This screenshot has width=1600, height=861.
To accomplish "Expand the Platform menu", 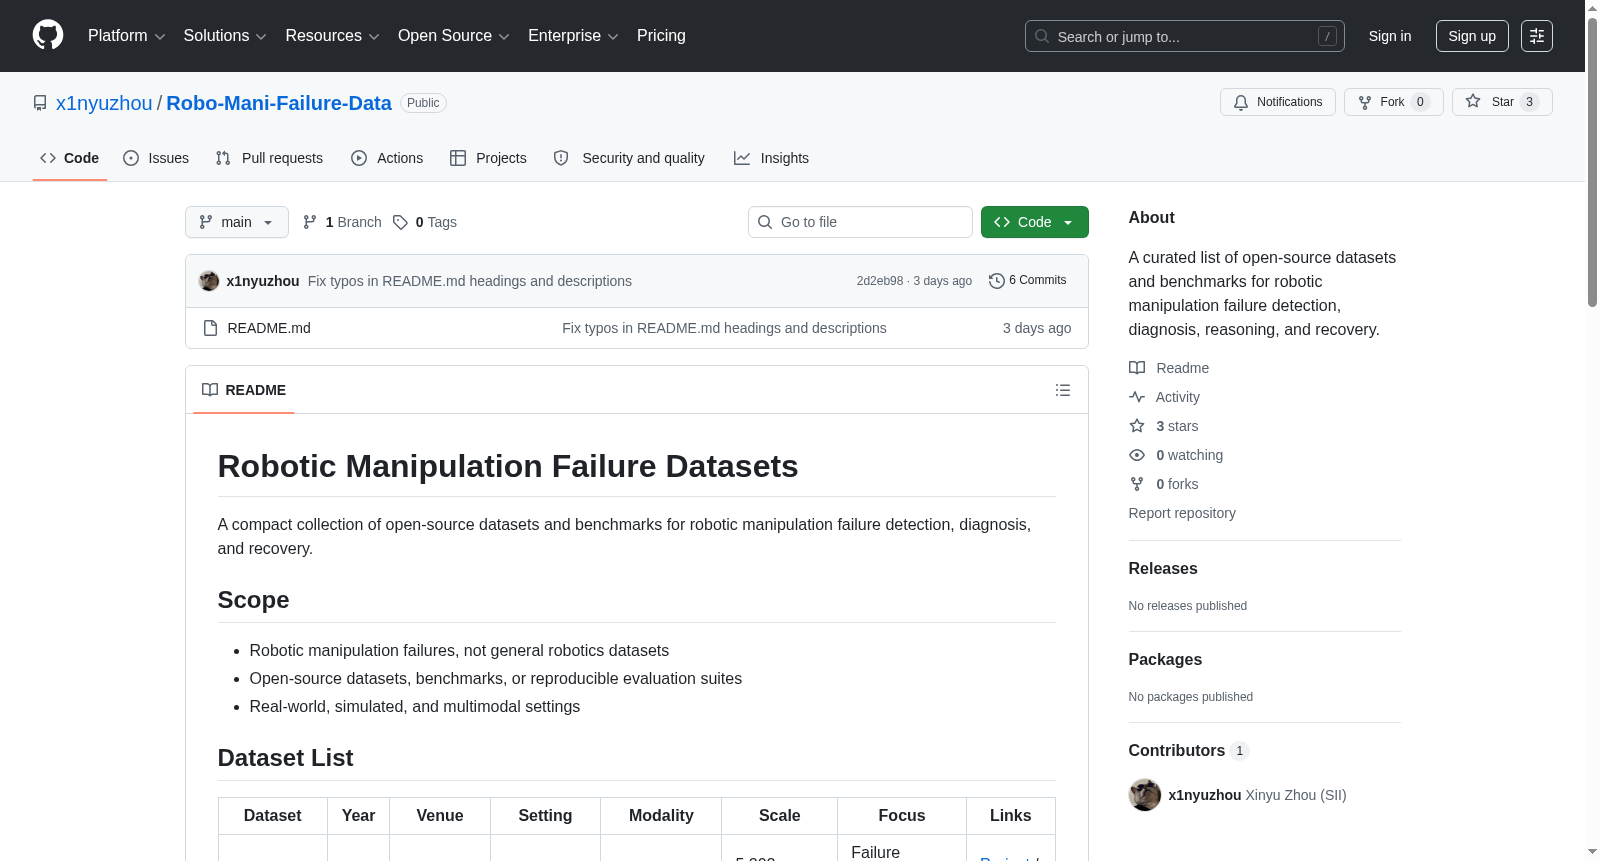I will click(x=127, y=36).
